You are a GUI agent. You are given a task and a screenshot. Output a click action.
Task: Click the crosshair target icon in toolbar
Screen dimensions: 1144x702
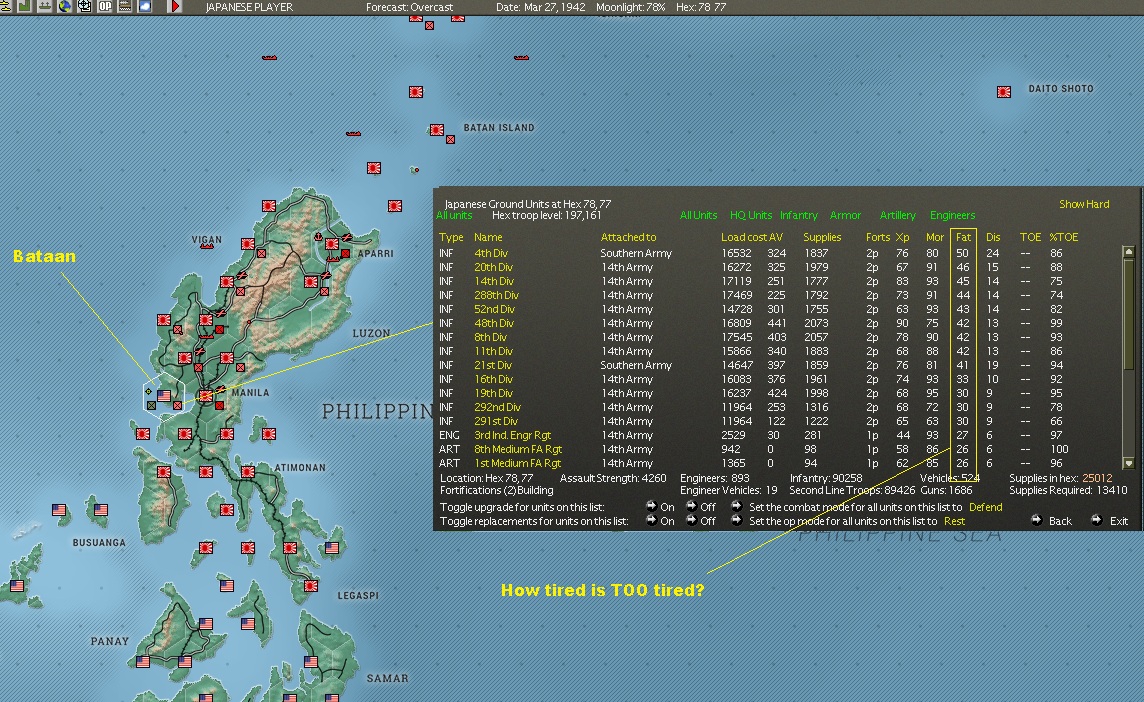84,7
